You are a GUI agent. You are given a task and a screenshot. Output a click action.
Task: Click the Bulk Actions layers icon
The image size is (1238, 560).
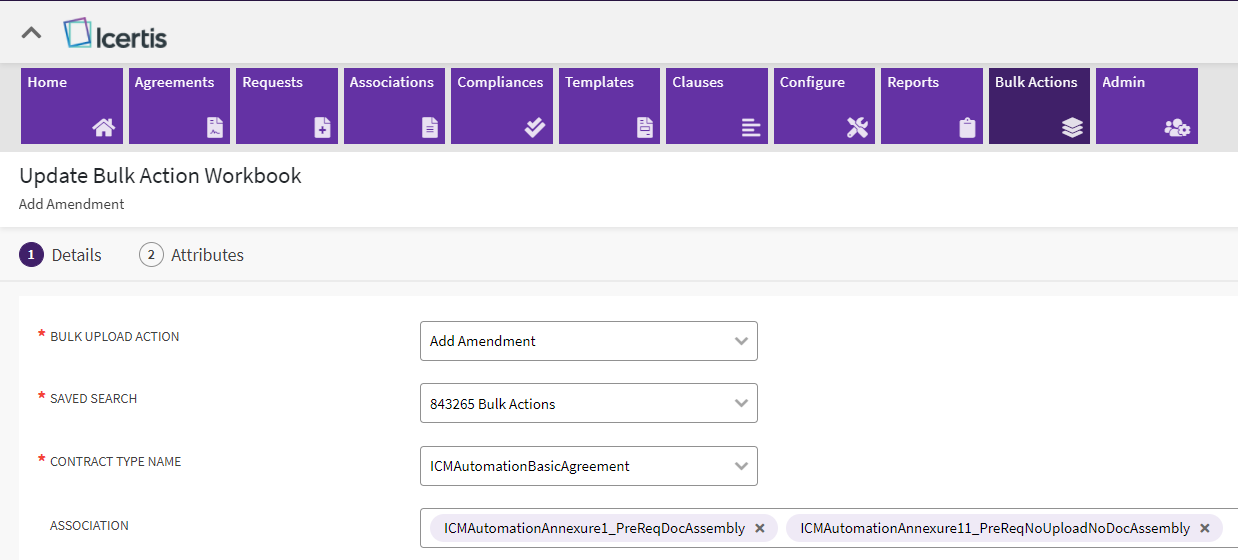click(1072, 127)
